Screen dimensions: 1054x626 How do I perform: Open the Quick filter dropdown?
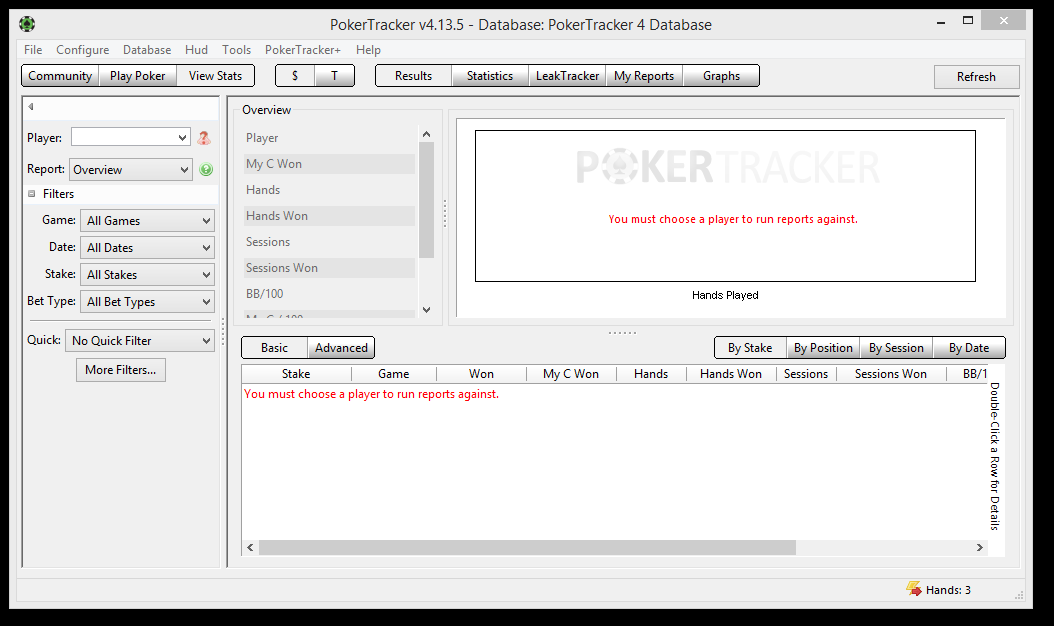140,340
